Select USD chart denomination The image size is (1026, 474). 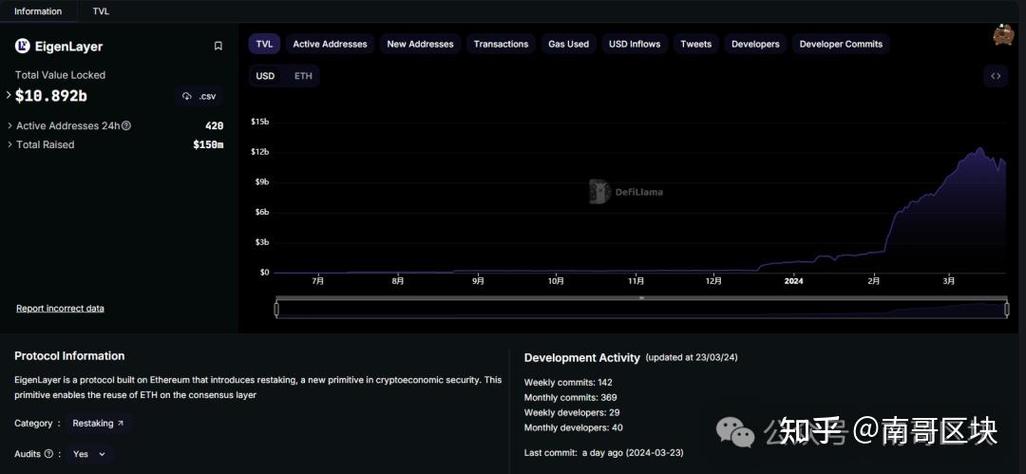point(265,76)
